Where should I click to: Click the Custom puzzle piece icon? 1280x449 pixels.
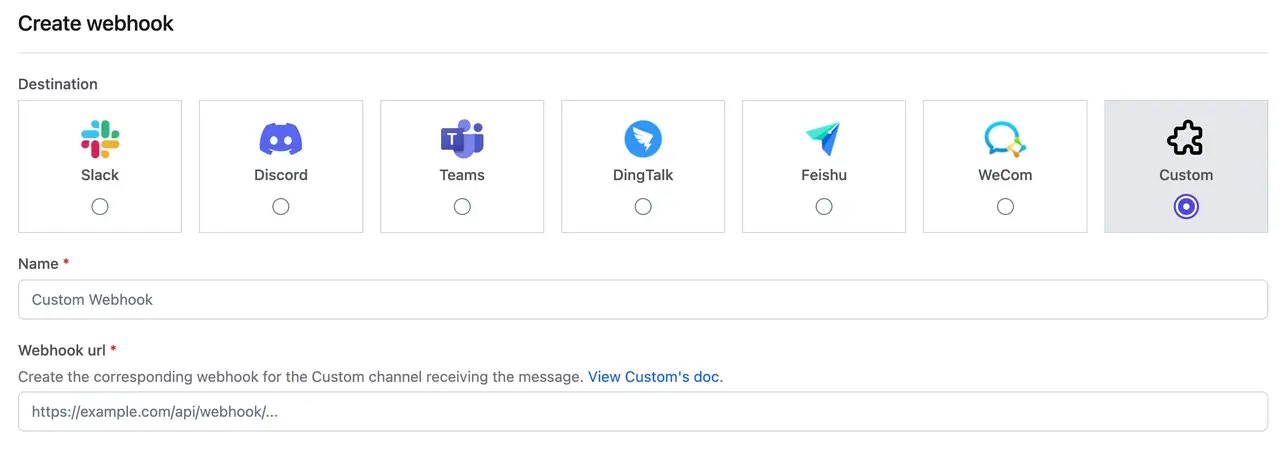pos(1186,139)
